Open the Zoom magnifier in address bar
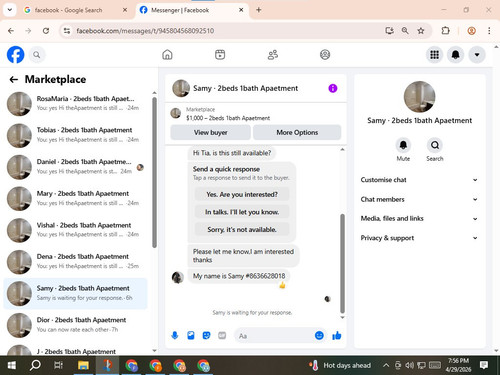 405,31
